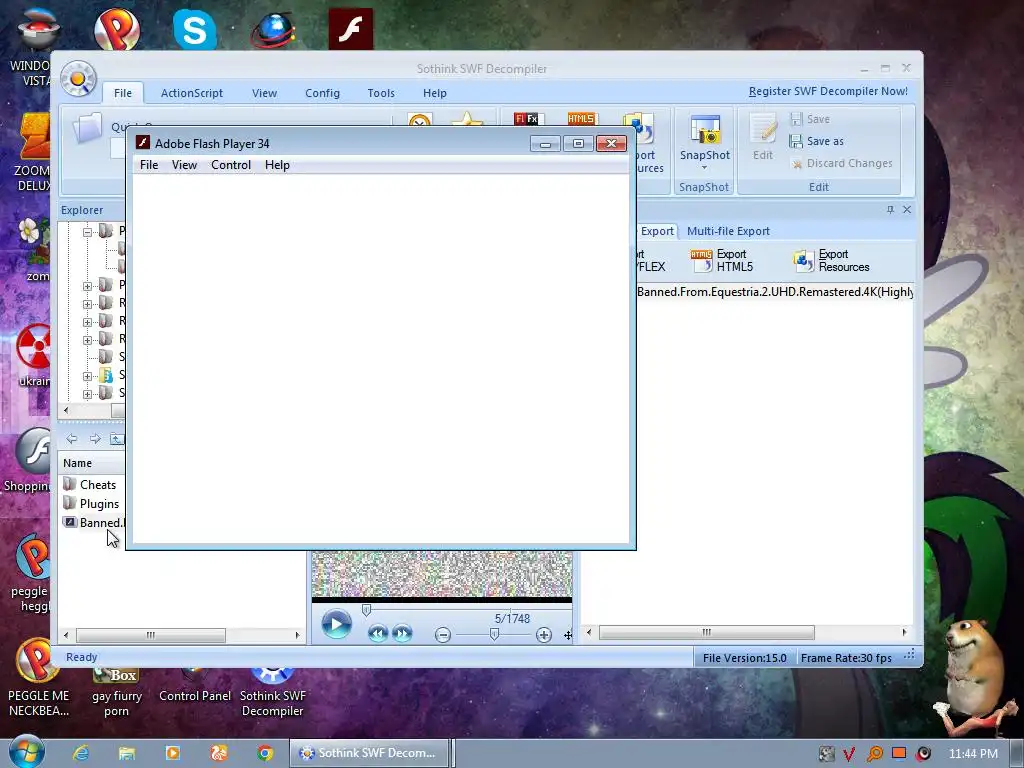Image resolution: width=1024 pixels, height=768 pixels.
Task: Open Flash Player Control menu
Action: pos(231,165)
